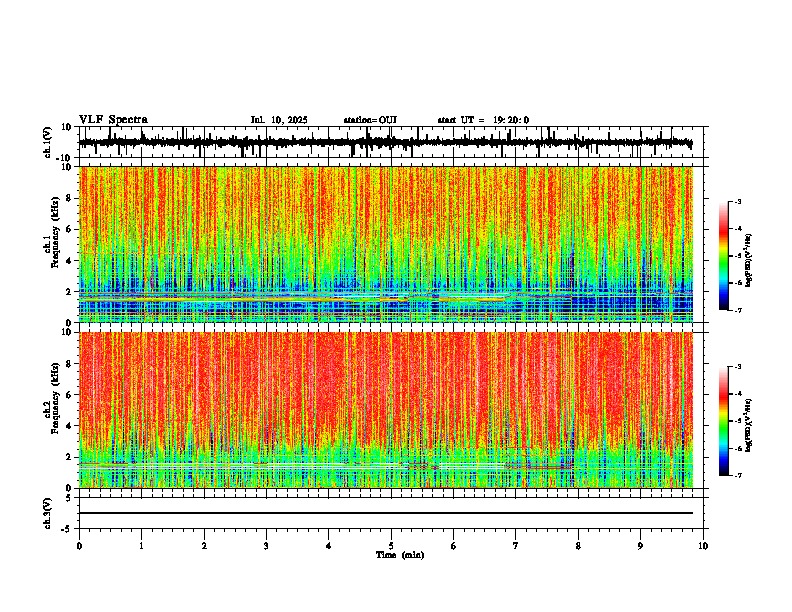
Task: Click the "4" tick on the time axis
Action: click(329, 546)
